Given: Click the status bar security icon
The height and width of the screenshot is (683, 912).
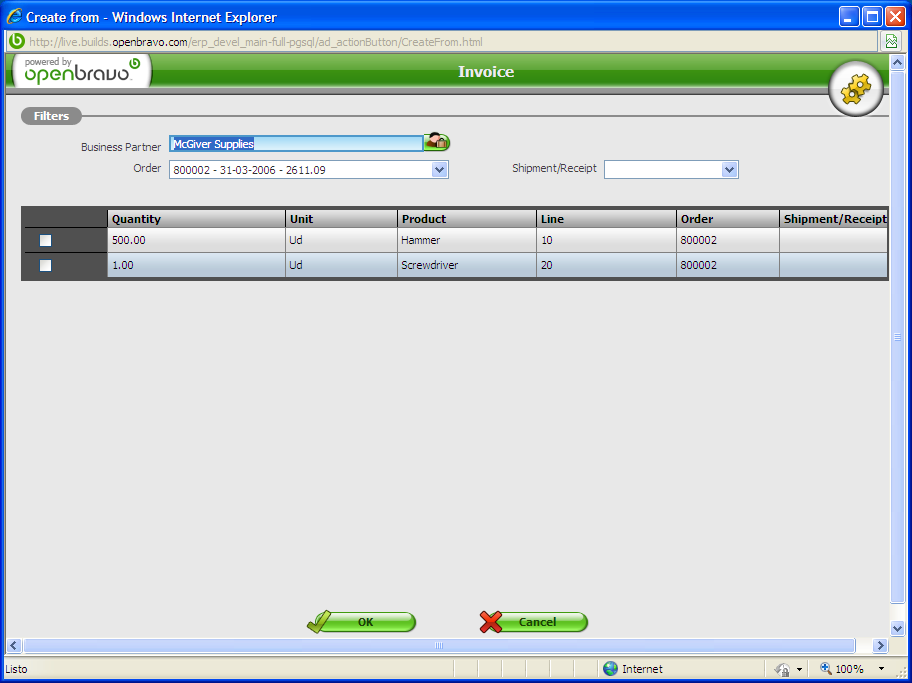Looking at the screenshot, I should pyautogui.click(x=781, y=669).
